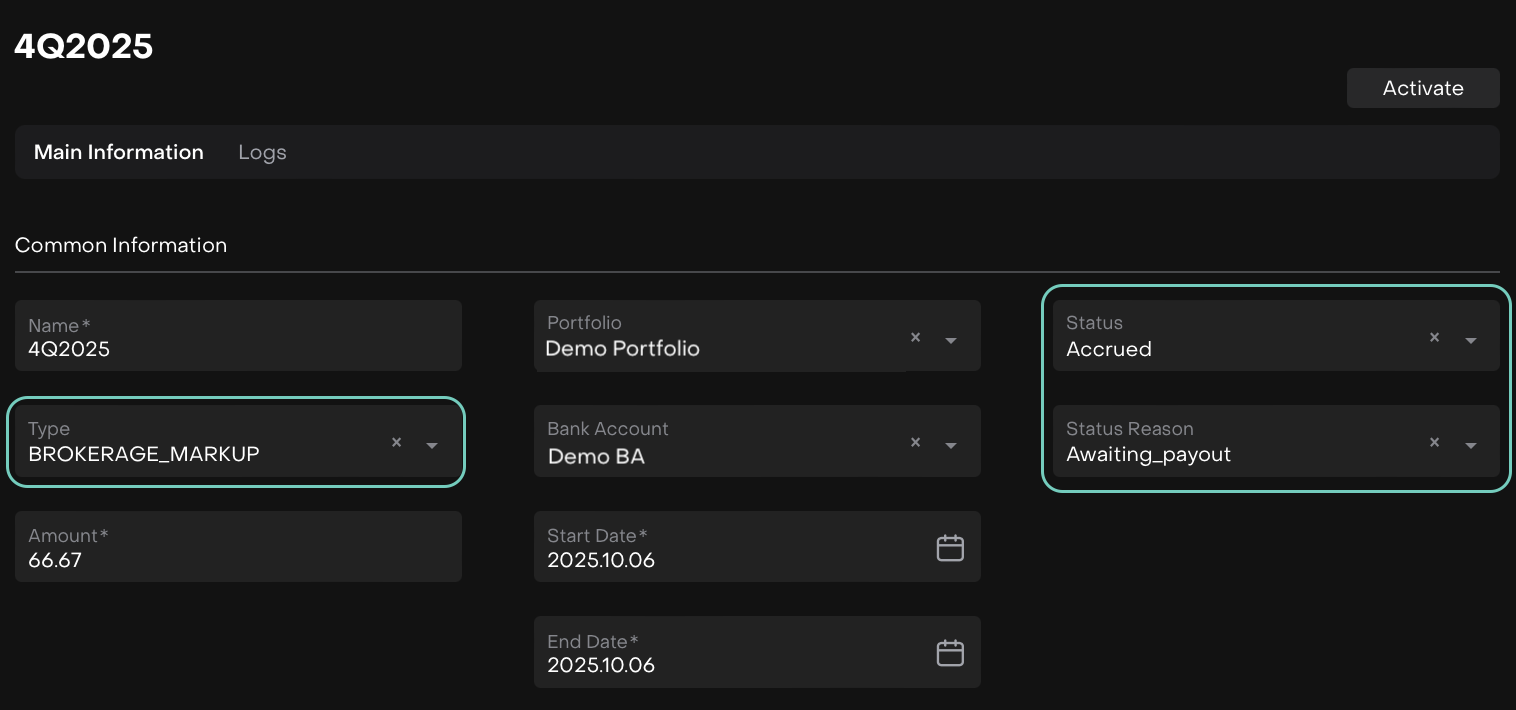Clear the Status field value
The image size is (1516, 710).
[1434, 338]
